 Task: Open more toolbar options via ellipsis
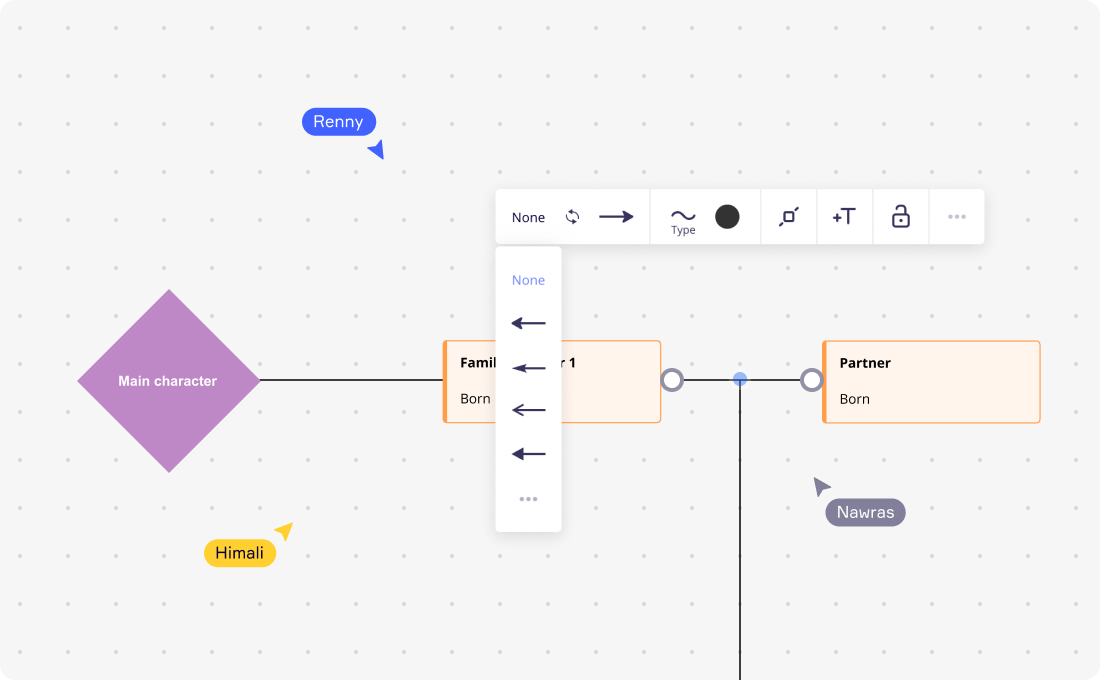click(x=957, y=216)
